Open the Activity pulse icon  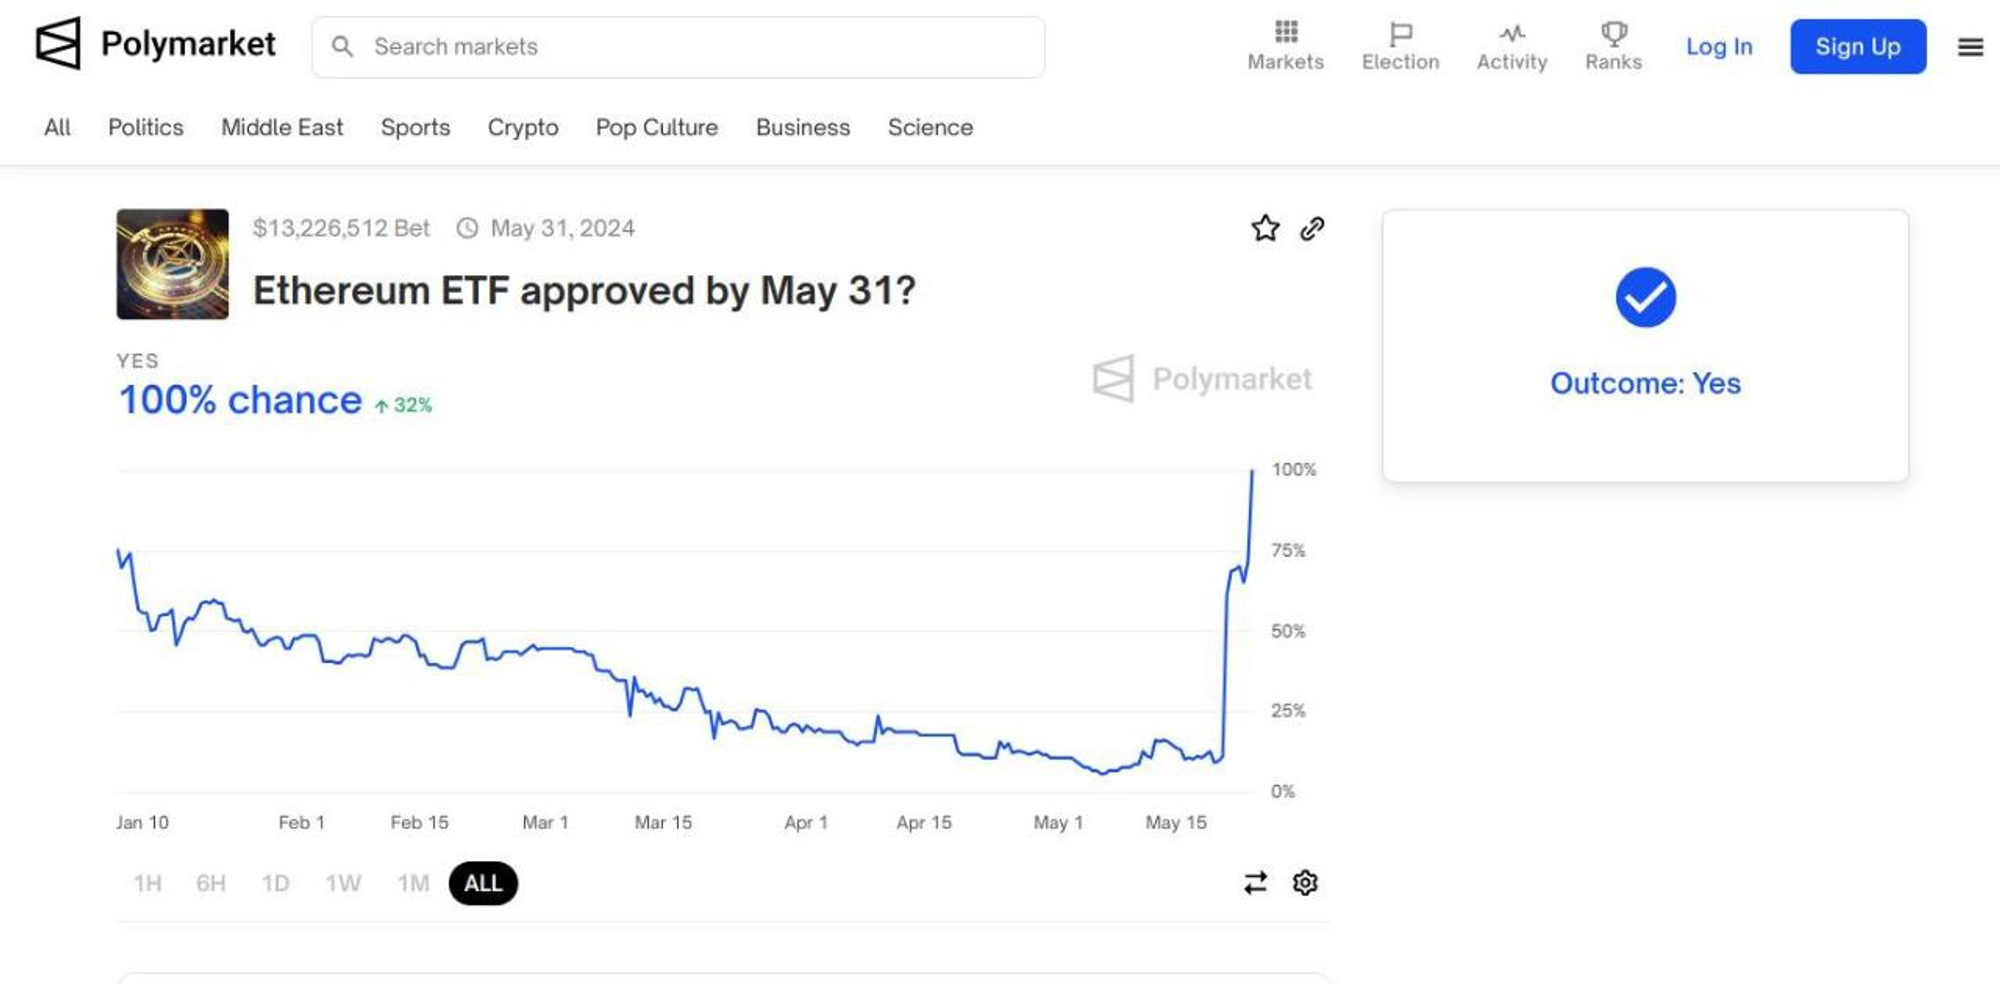(1511, 33)
